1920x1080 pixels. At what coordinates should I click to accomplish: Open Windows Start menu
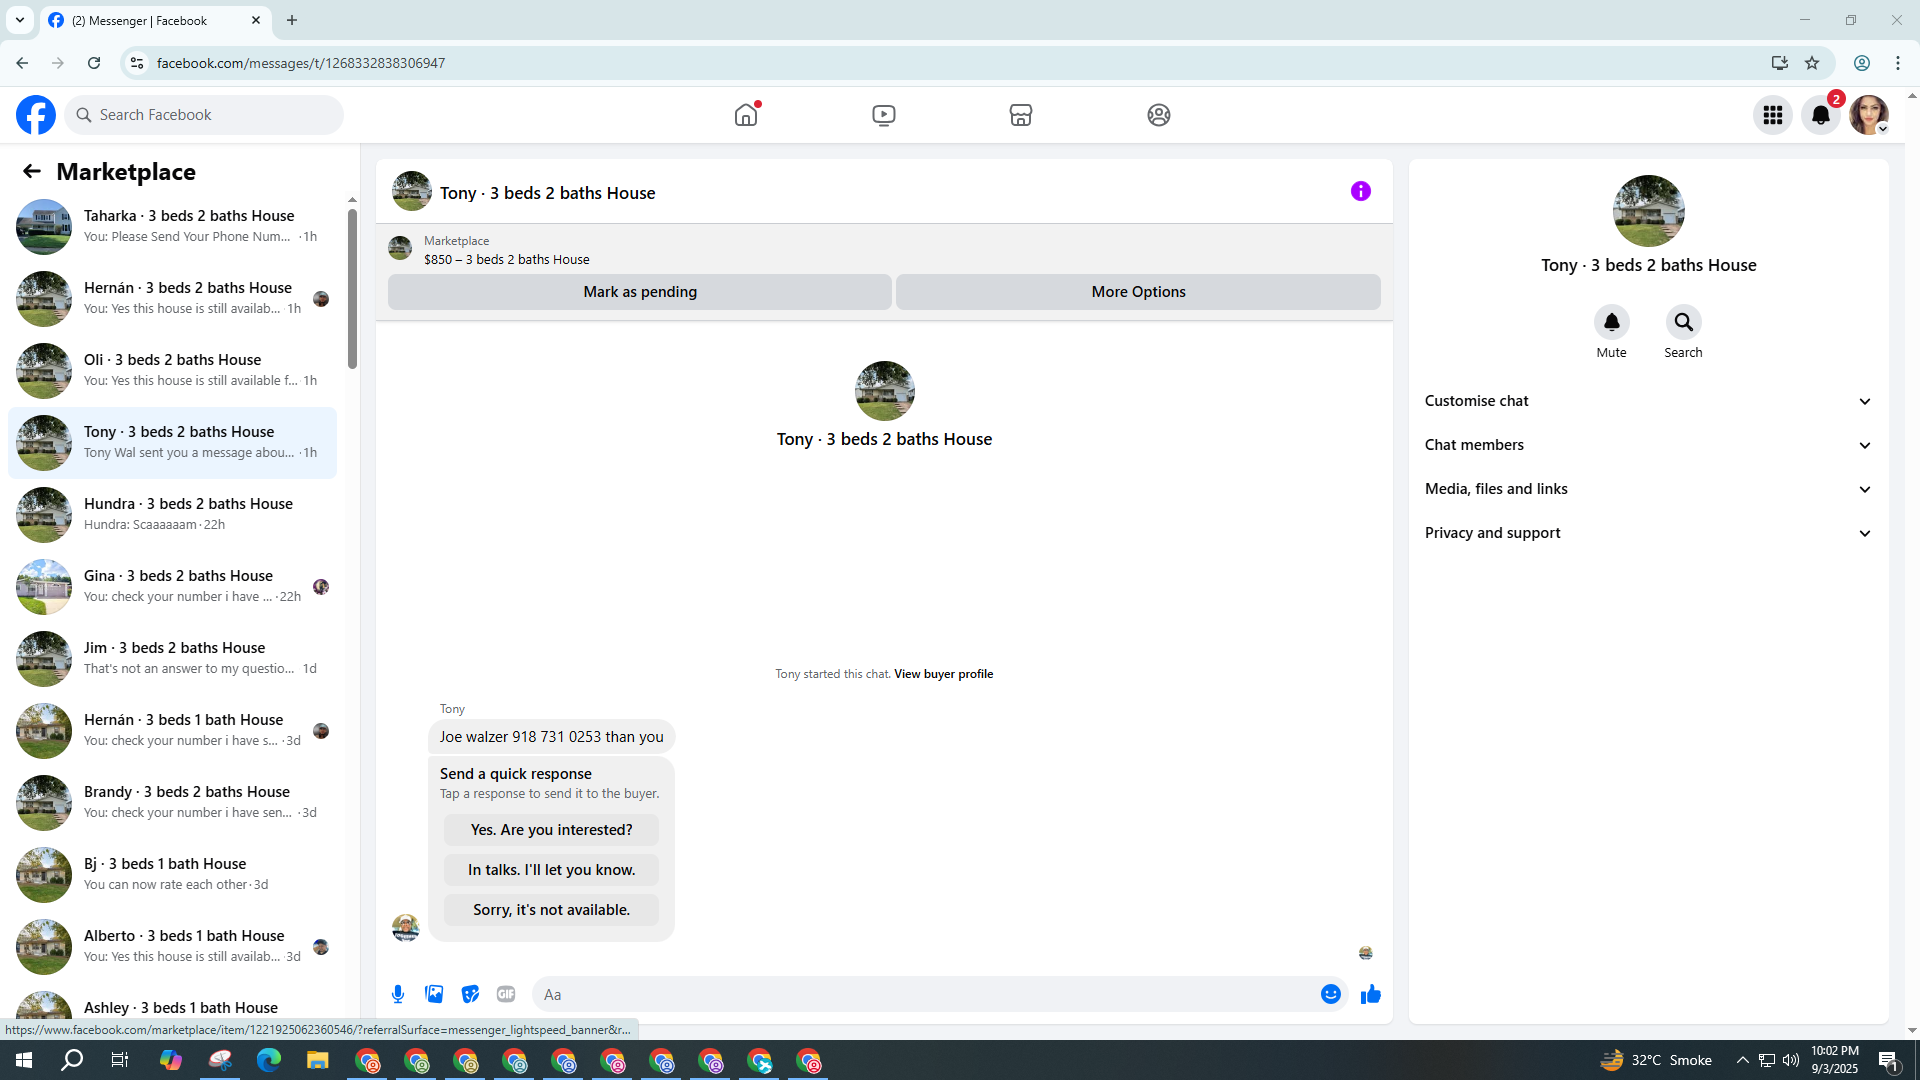point(24,1060)
